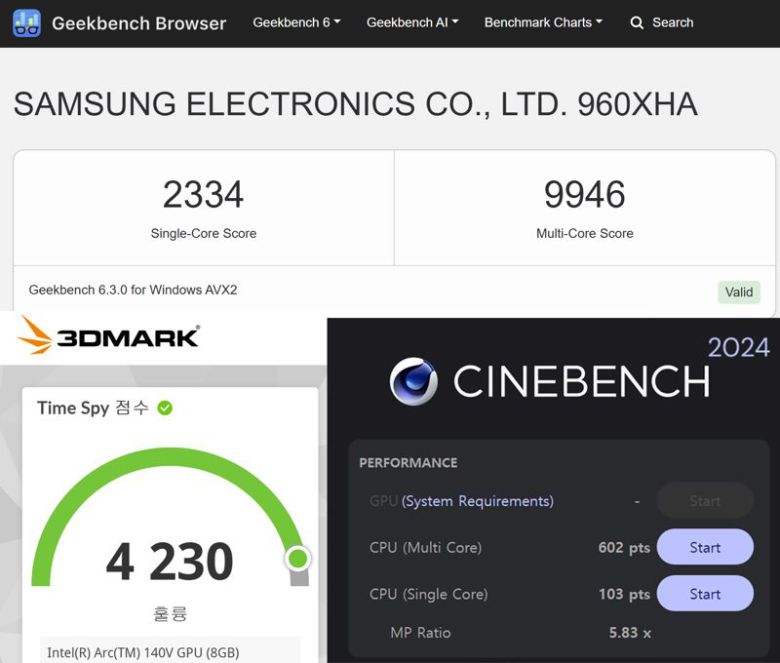Viewport: 780px width, 663px height.
Task: Click the disabled GPU Start button
Action: [704, 501]
